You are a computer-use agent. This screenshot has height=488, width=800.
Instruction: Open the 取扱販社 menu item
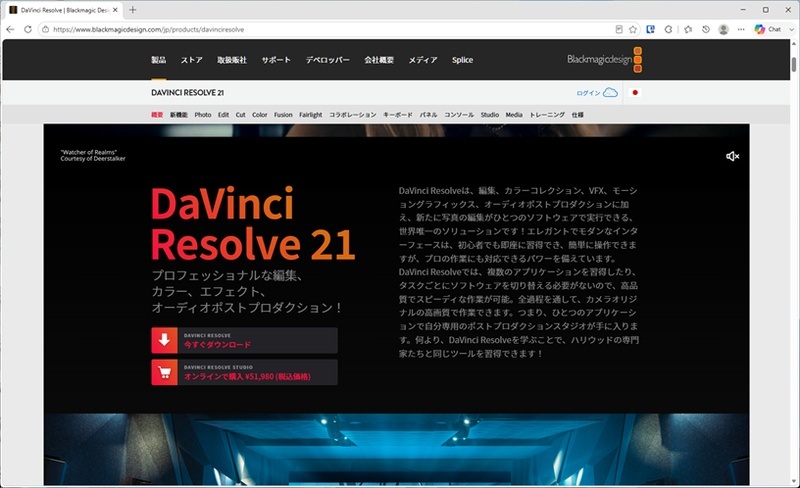click(x=232, y=60)
